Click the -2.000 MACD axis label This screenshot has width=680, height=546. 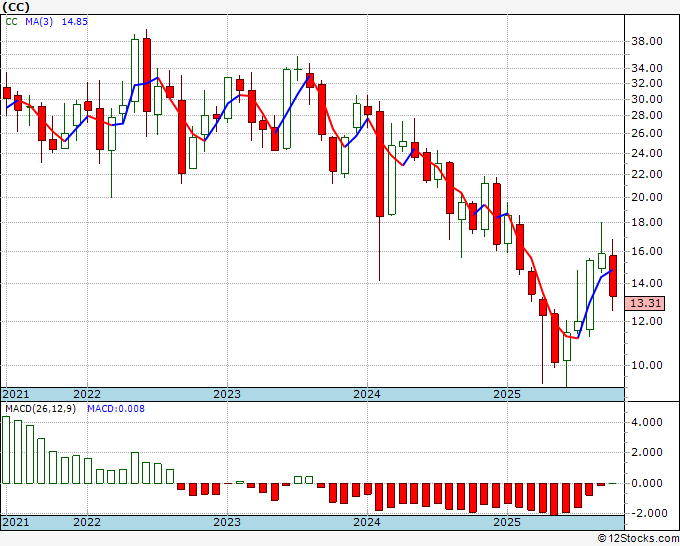[649, 513]
